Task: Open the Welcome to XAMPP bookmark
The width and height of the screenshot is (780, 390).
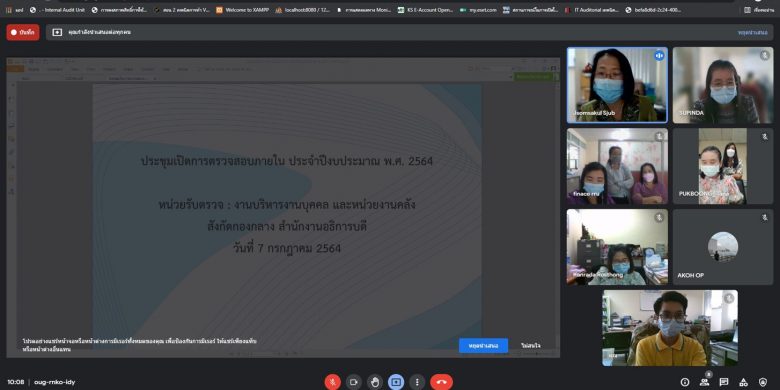Action: tap(241, 9)
